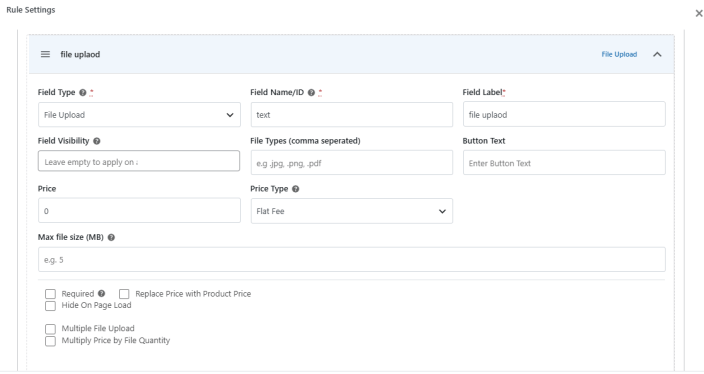Click the File Upload link in header
Viewport: 704px width, 374px height.
pos(619,54)
